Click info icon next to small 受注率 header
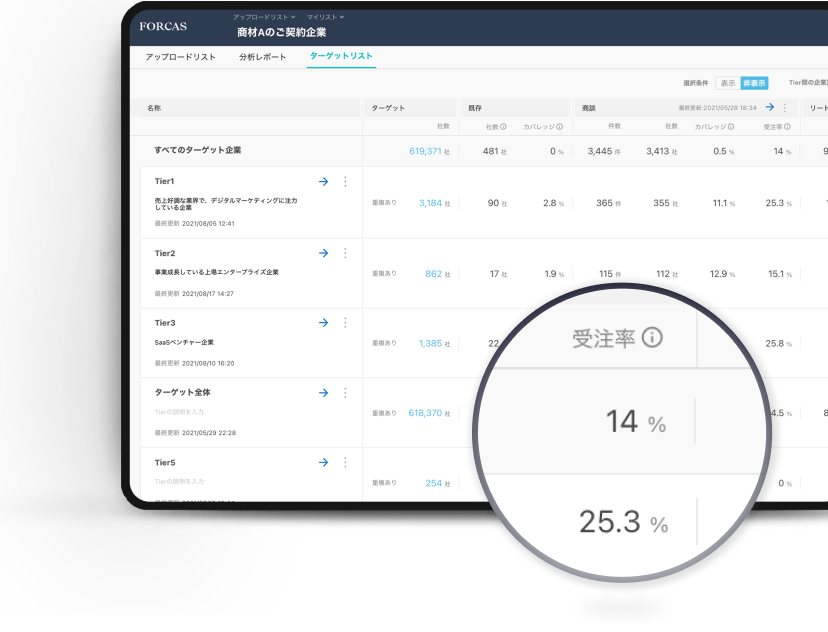Image resolution: width=828 pixels, height=632 pixels. coord(787,127)
